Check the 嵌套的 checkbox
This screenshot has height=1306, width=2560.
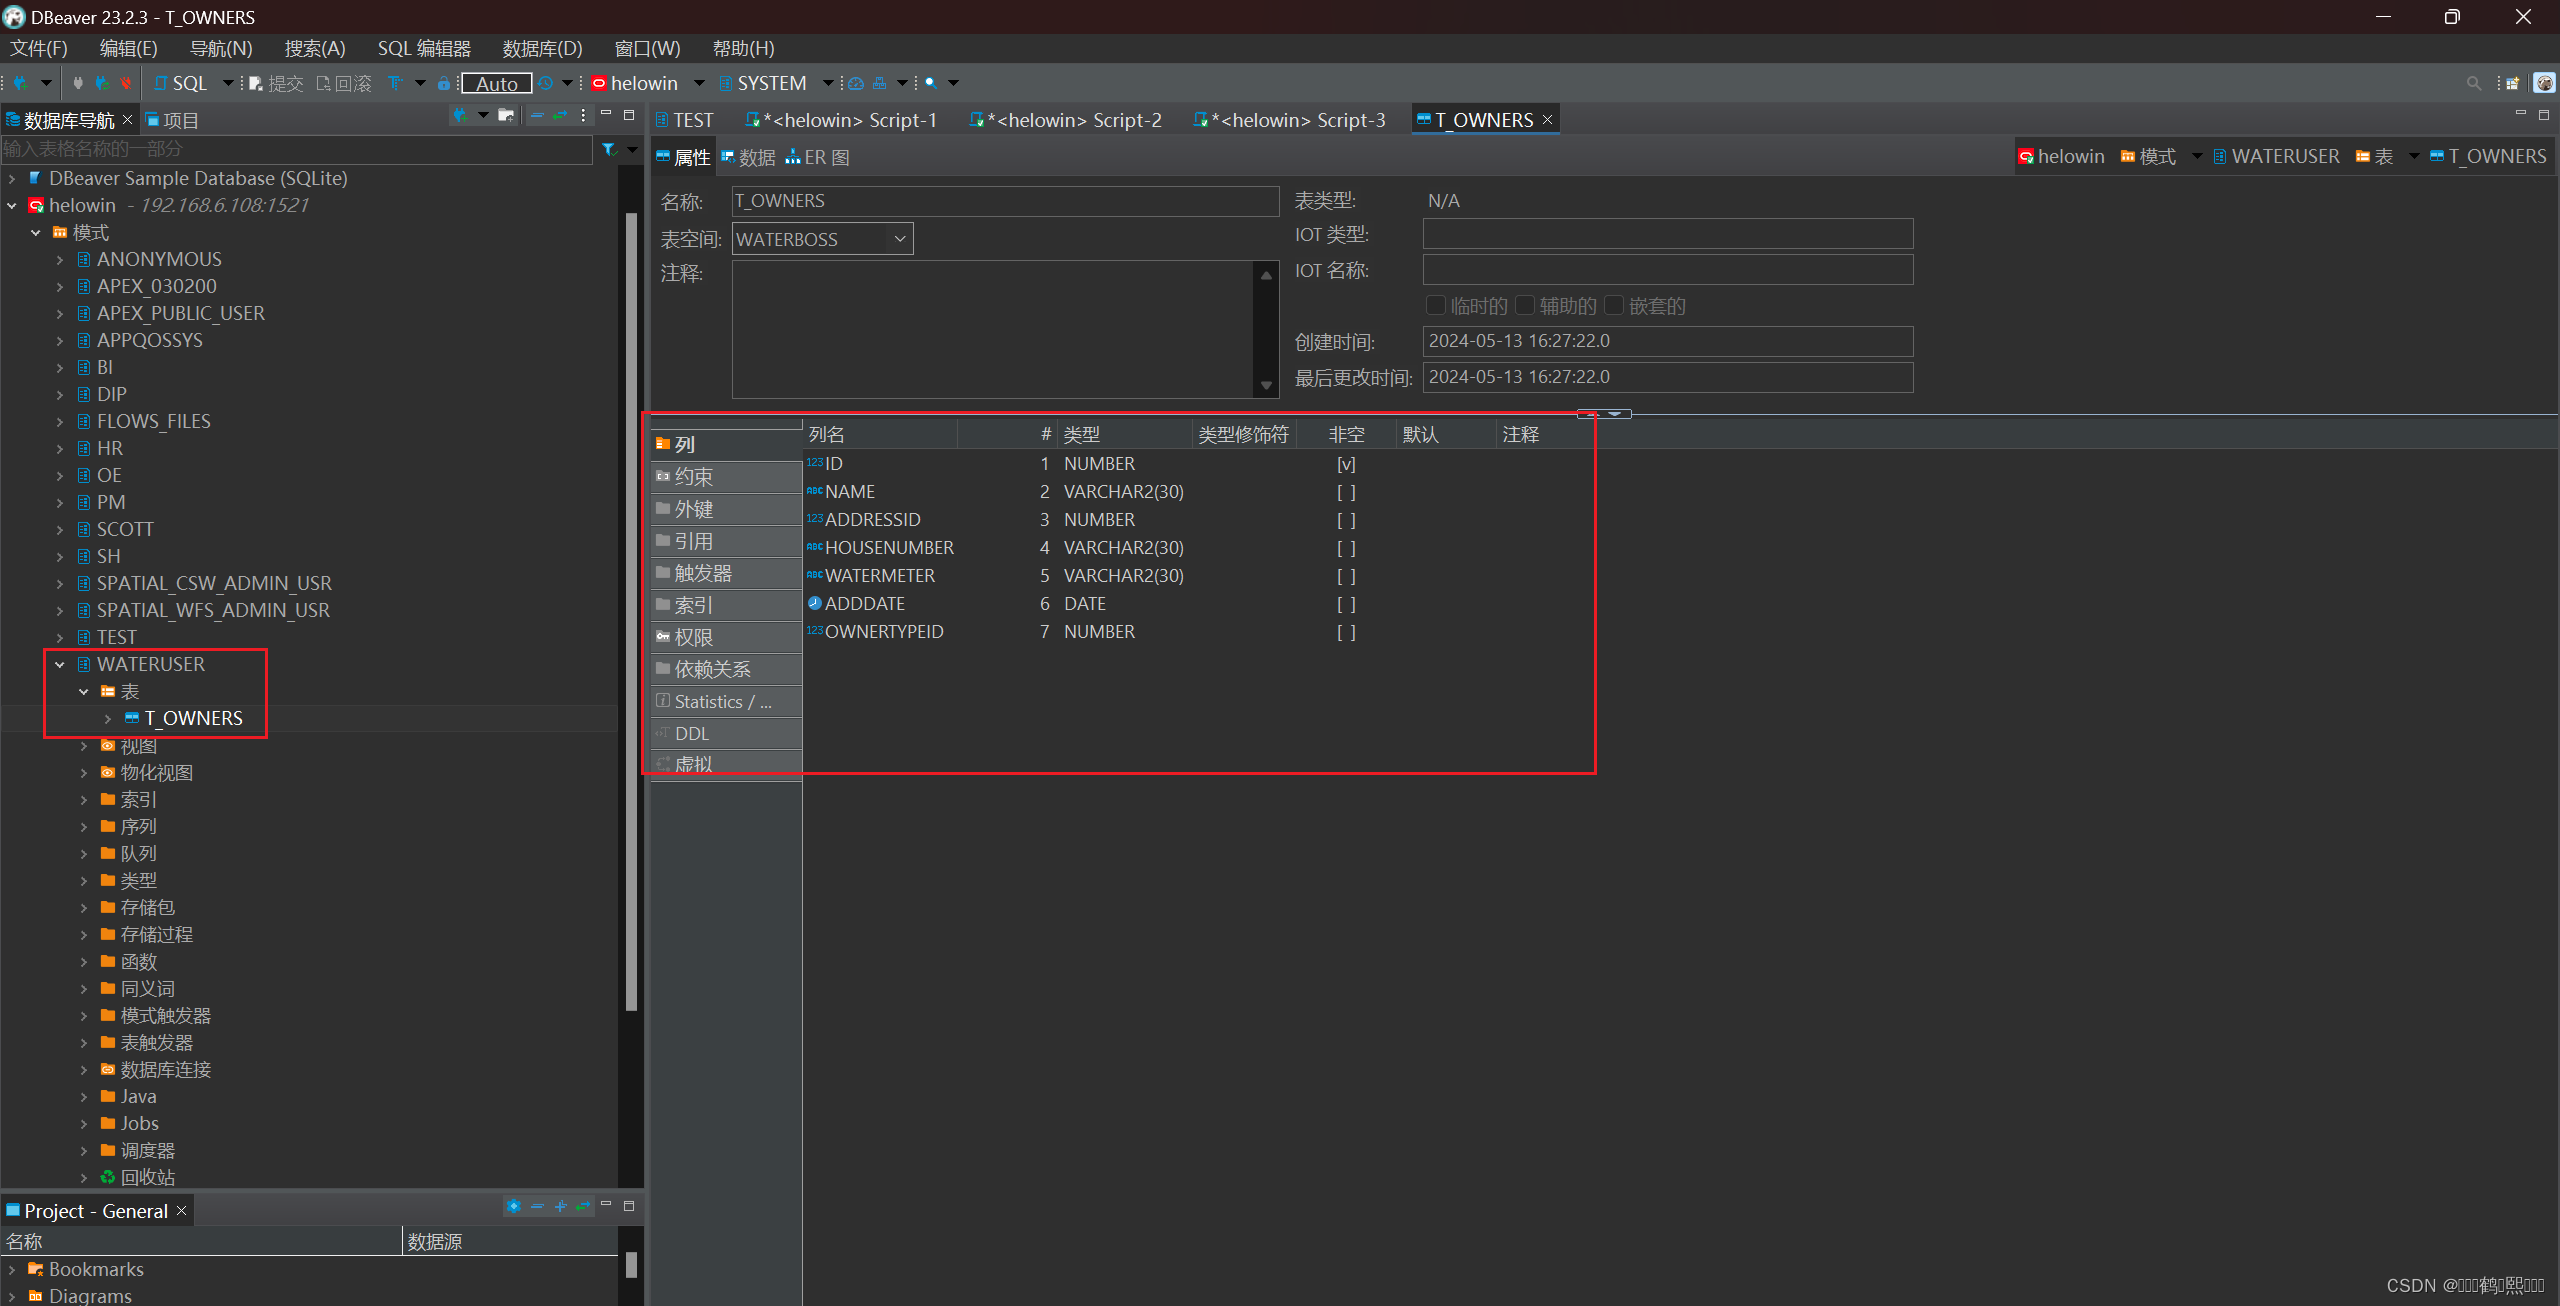click(1614, 305)
